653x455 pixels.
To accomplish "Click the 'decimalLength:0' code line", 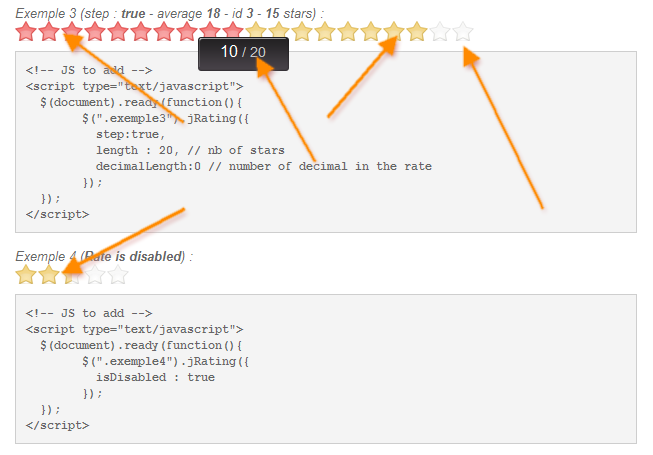I will point(264,166).
